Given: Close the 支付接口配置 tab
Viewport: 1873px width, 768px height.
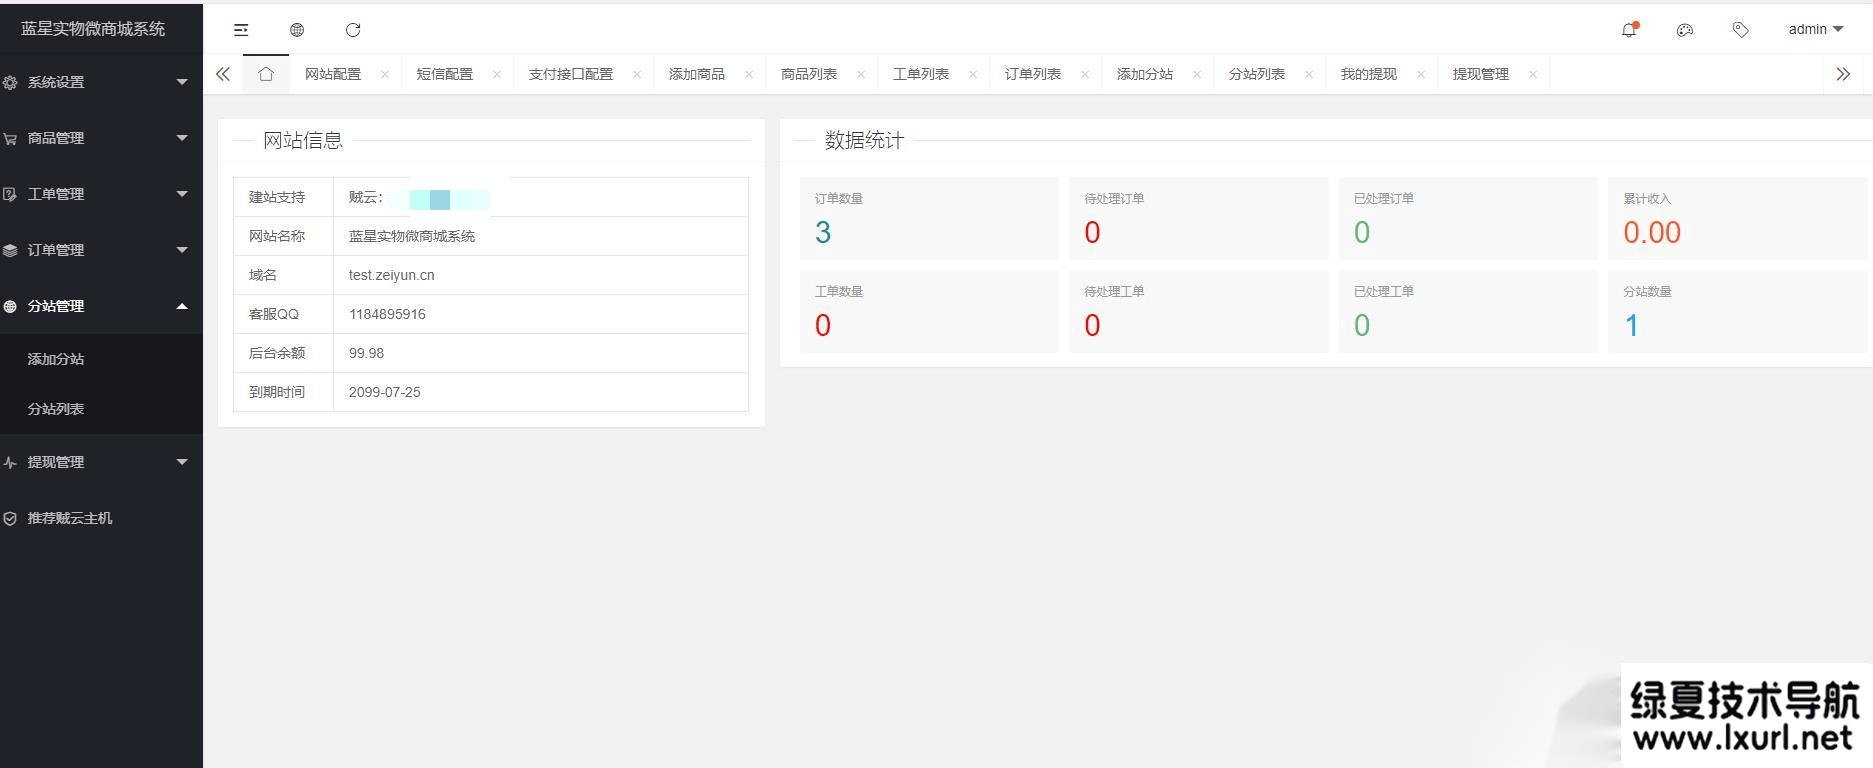Looking at the screenshot, I should point(637,74).
